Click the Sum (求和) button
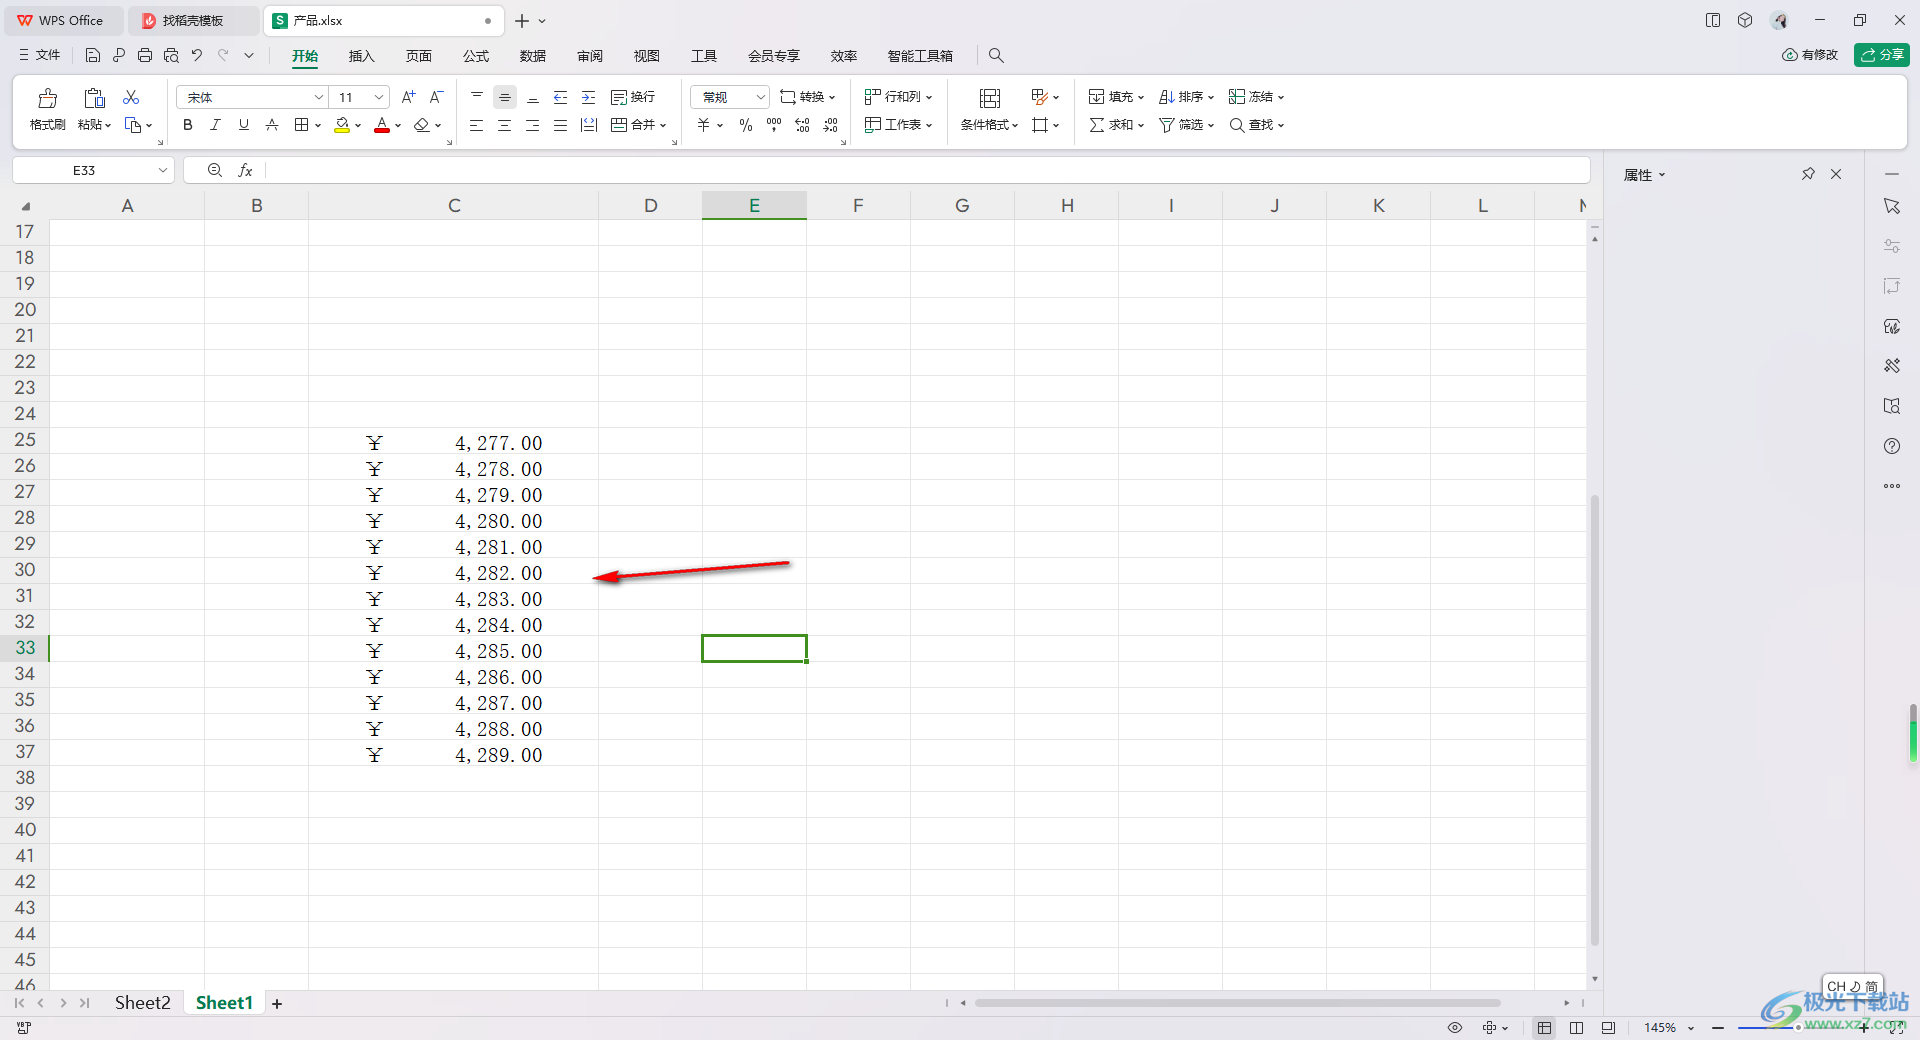The height and width of the screenshot is (1040, 1920). tap(1116, 125)
